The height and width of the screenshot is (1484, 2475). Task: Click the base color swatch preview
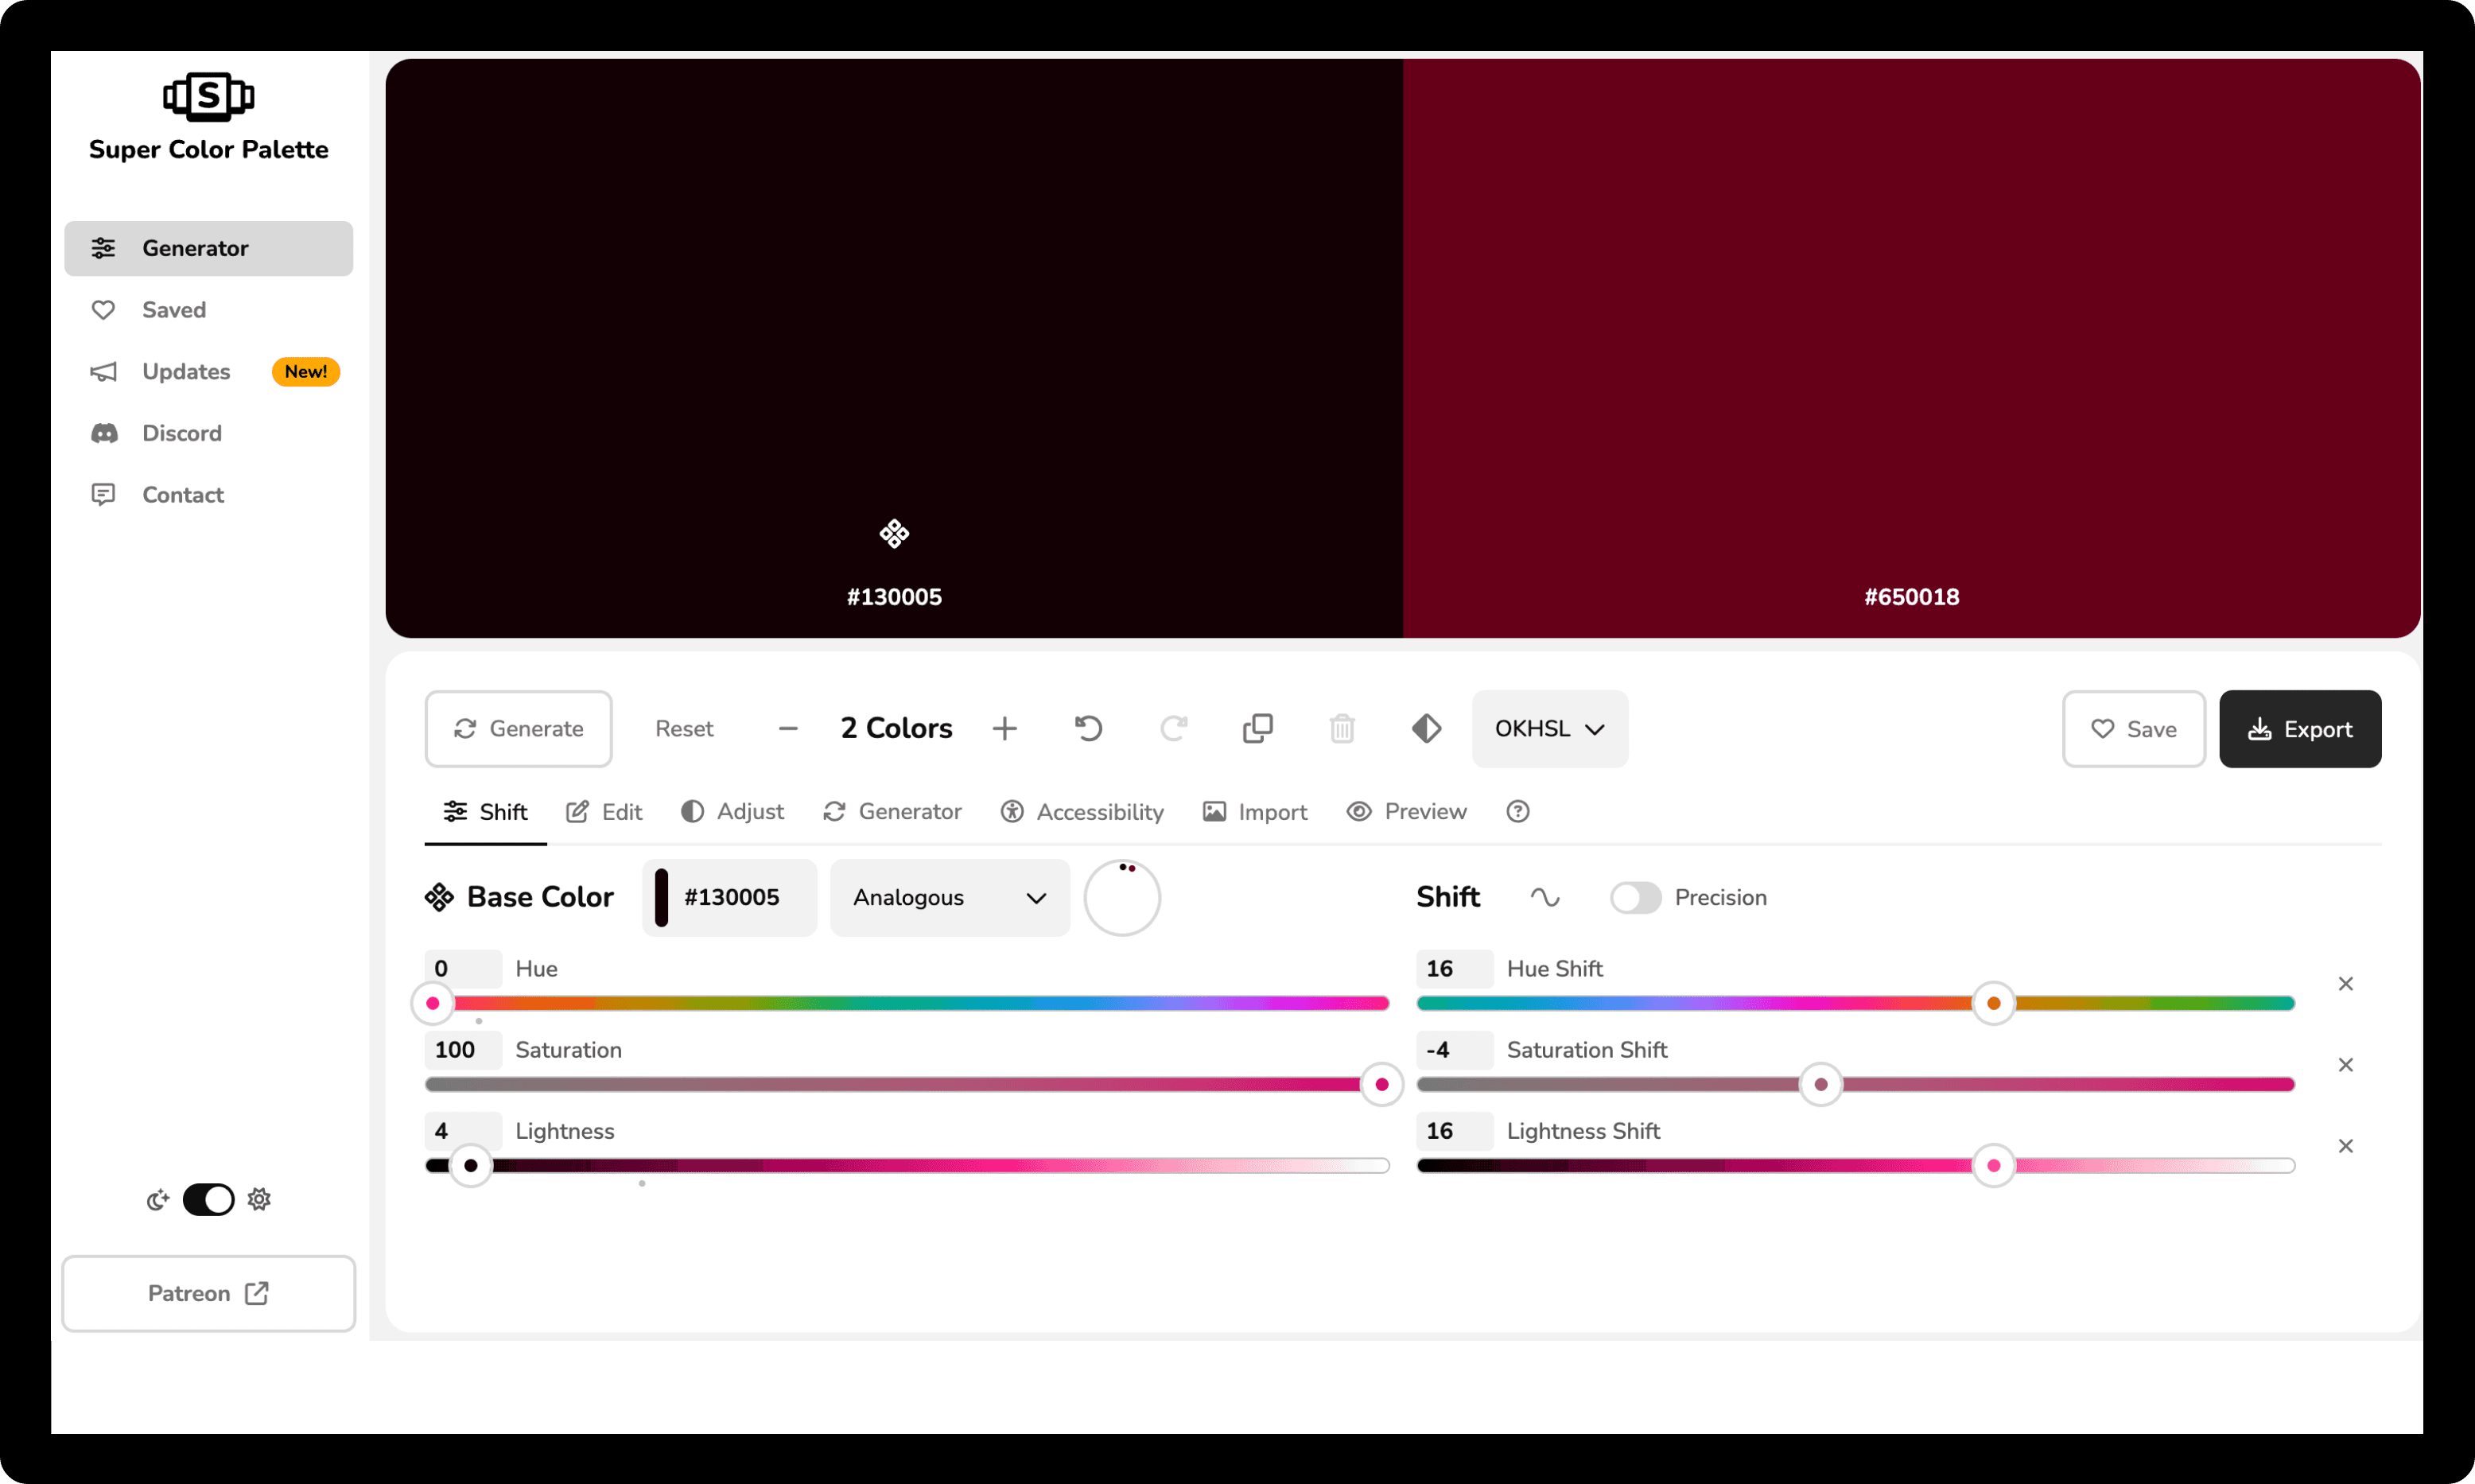(x=661, y=897)
